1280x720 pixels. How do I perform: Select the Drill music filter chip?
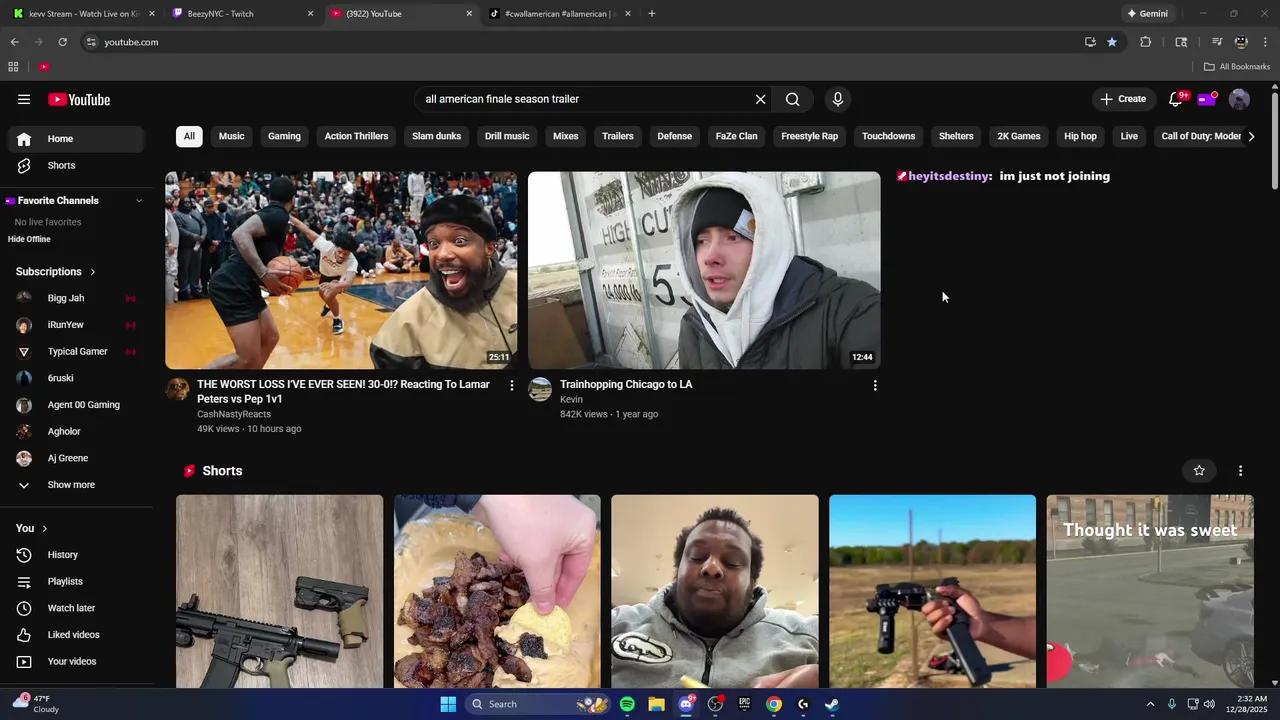pos(507,136)
